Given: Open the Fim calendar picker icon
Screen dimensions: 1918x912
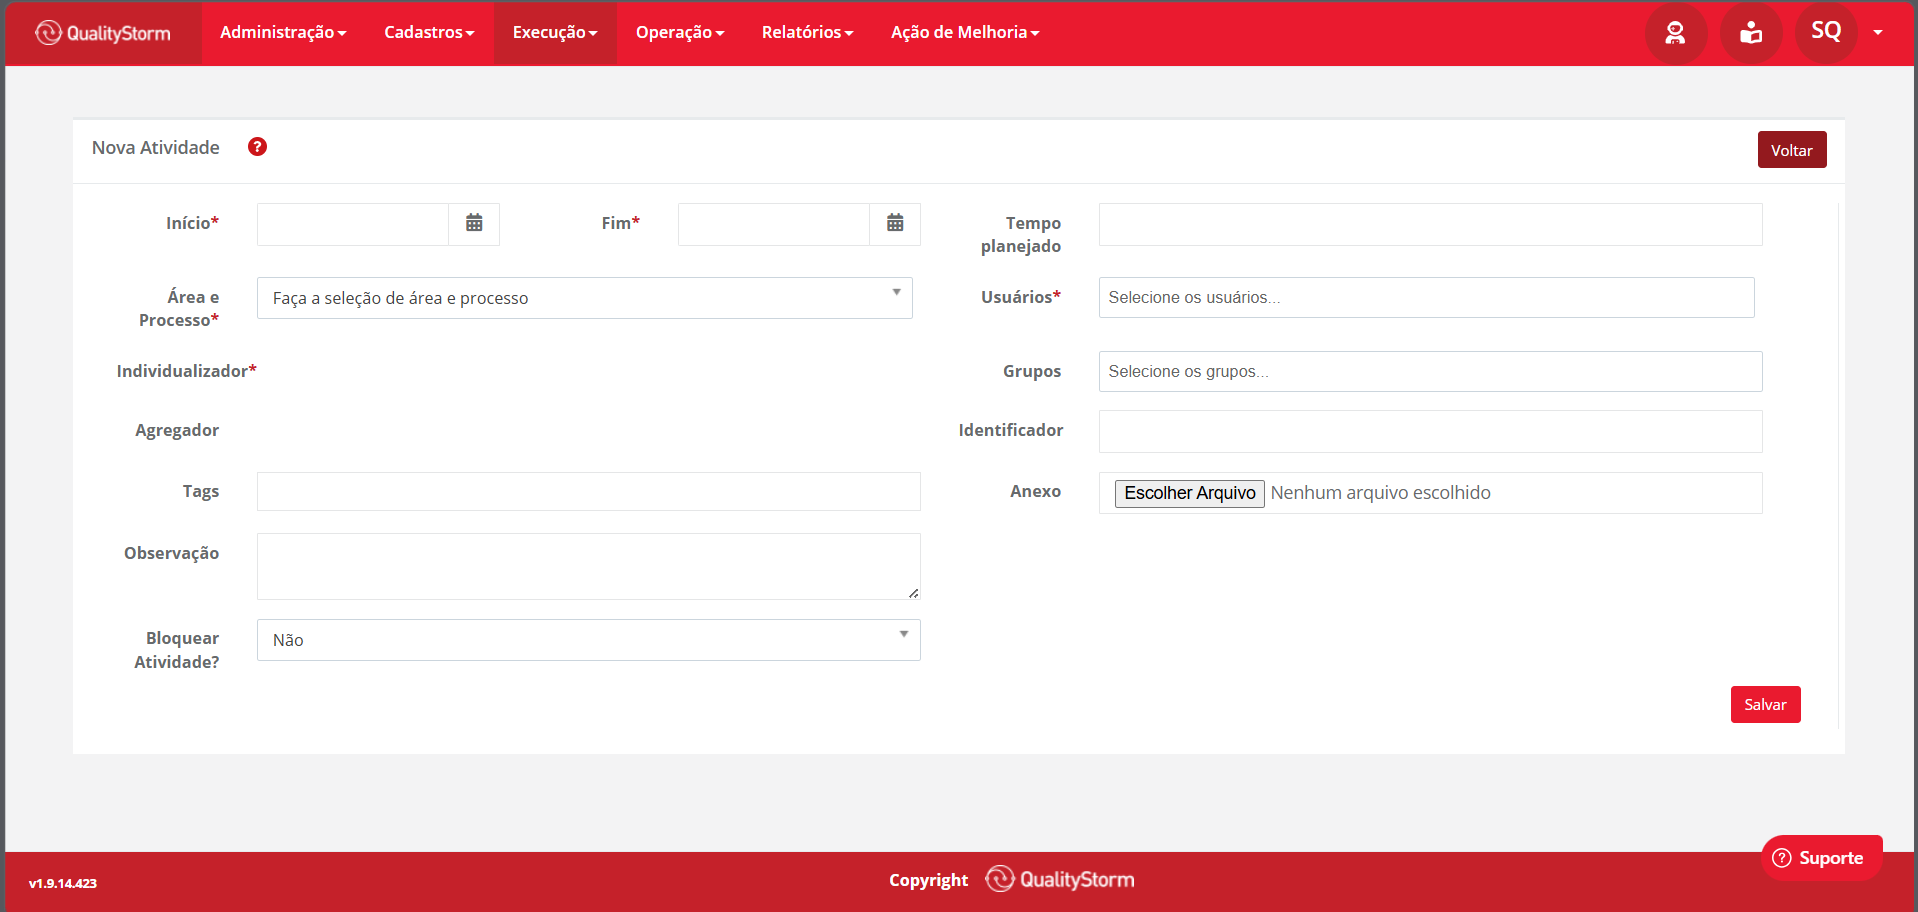Looking at the screenshot, I should click(895, 223).
